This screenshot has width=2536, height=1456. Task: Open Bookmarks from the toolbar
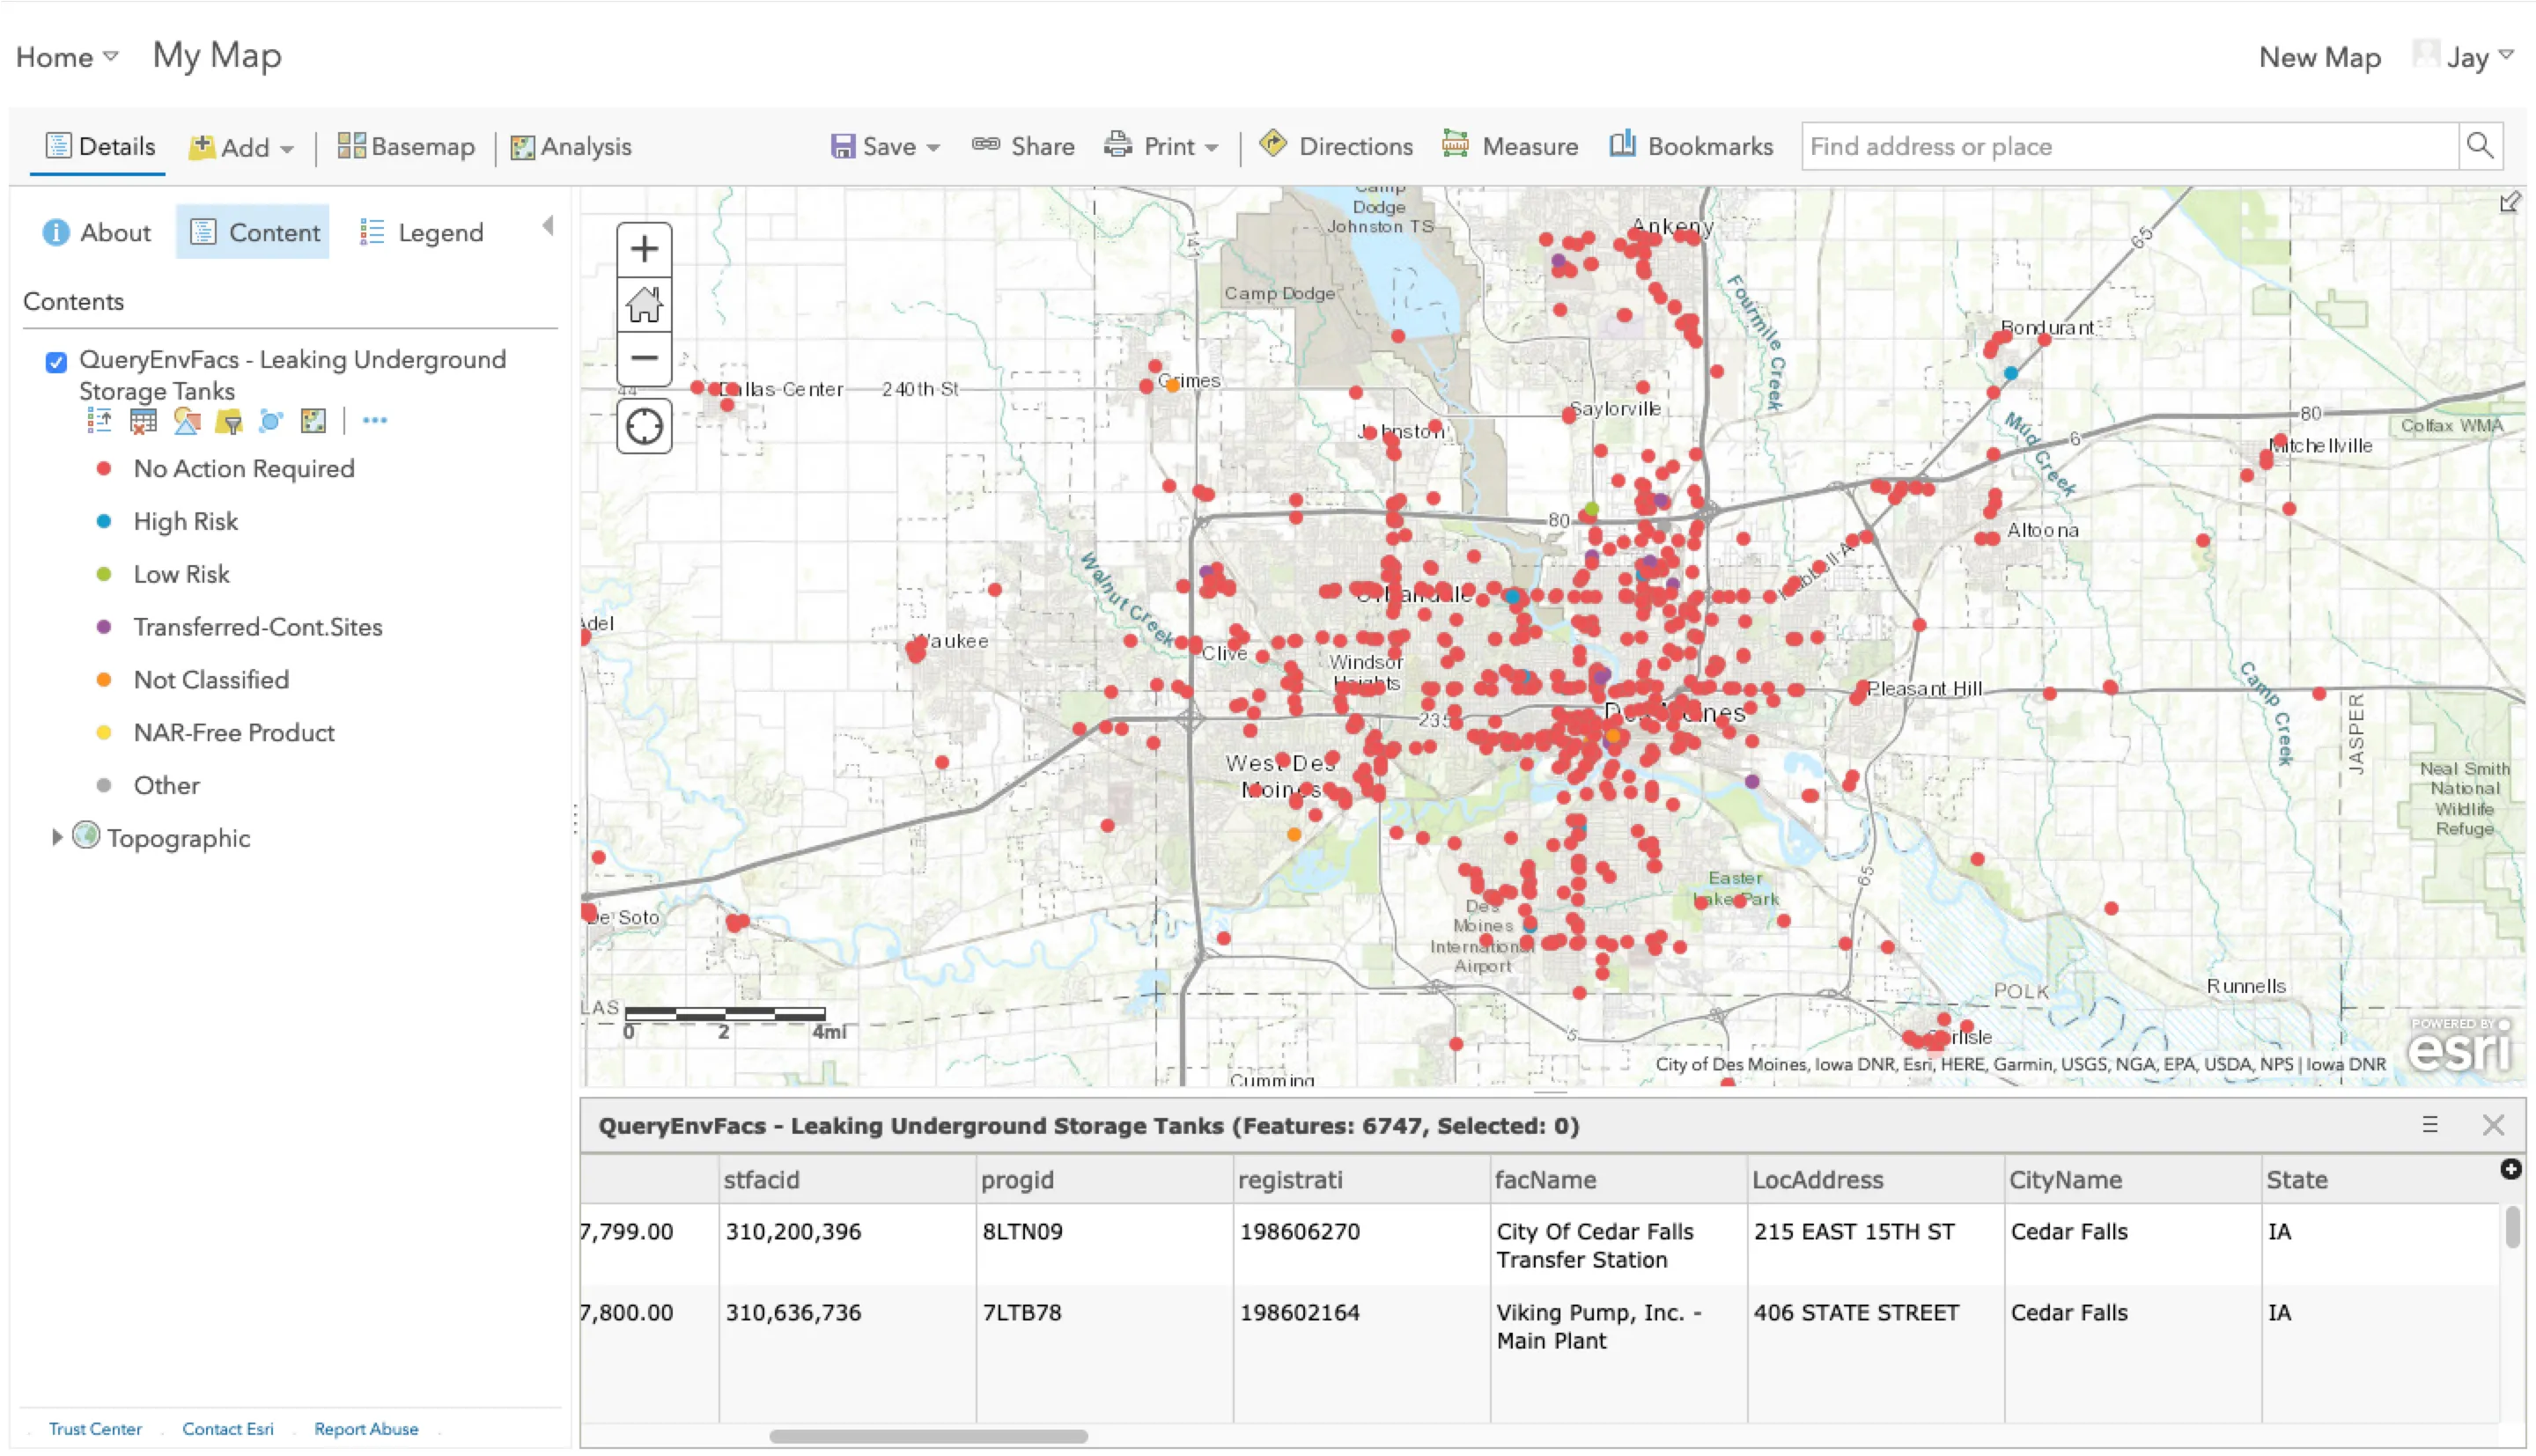coord(1690,146)
